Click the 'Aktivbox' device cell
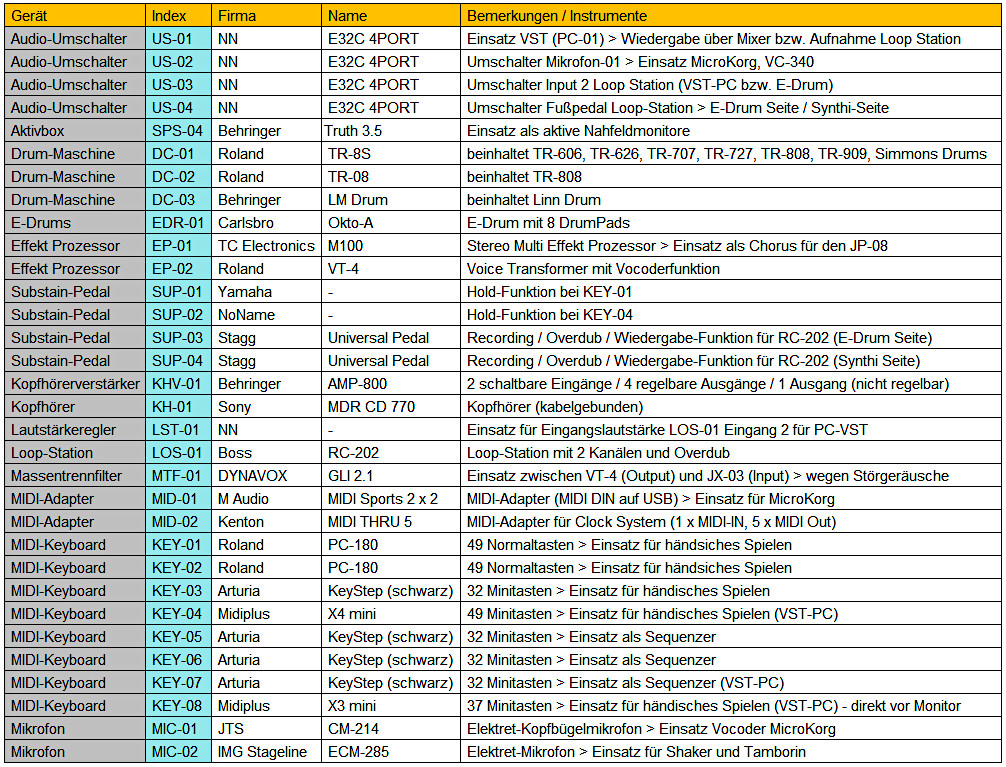The height and width of the screenshot is (767, 1006). pos(75,131)
